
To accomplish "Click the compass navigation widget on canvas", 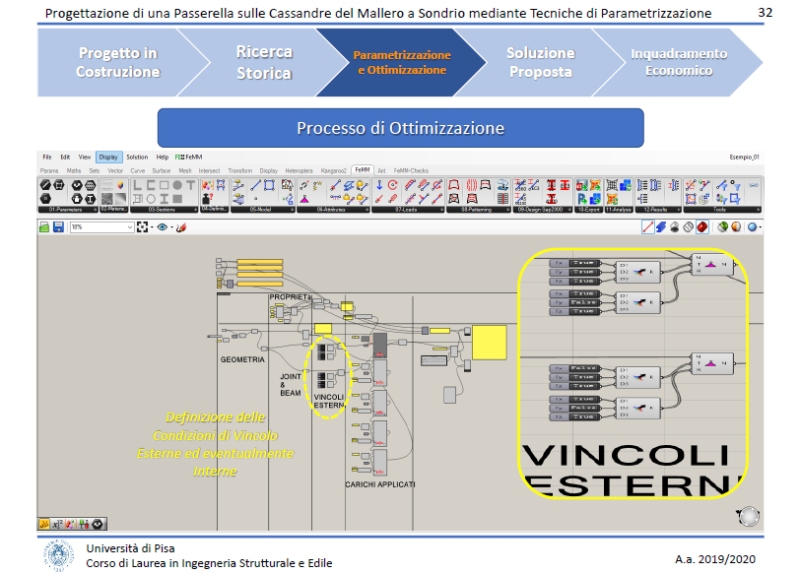I will point(745,516).
